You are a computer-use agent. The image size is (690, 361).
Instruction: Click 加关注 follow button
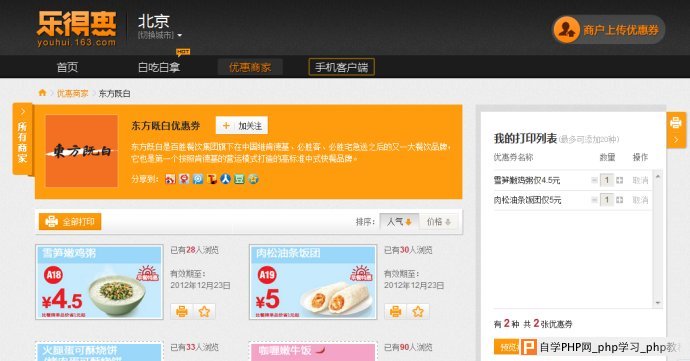point(242,125)
